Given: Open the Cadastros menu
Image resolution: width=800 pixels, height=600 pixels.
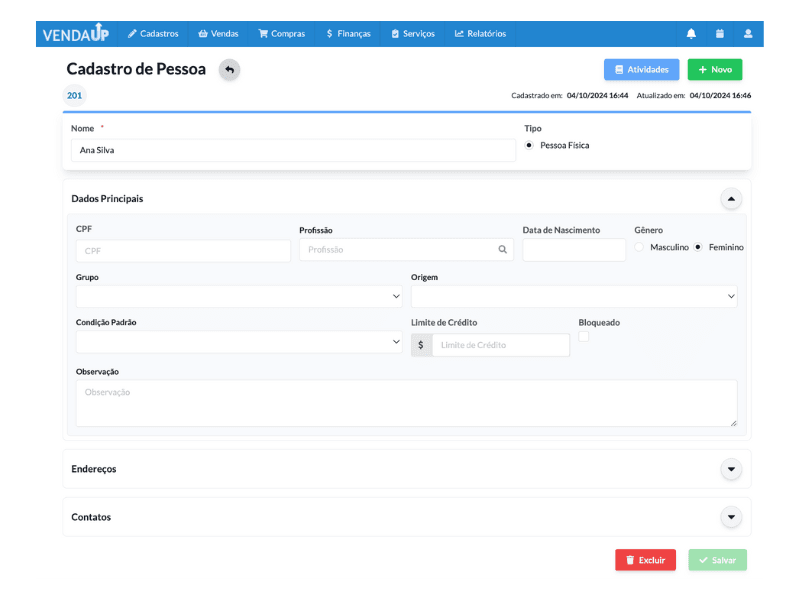Looking at the screenshot, I should point(153,34).
